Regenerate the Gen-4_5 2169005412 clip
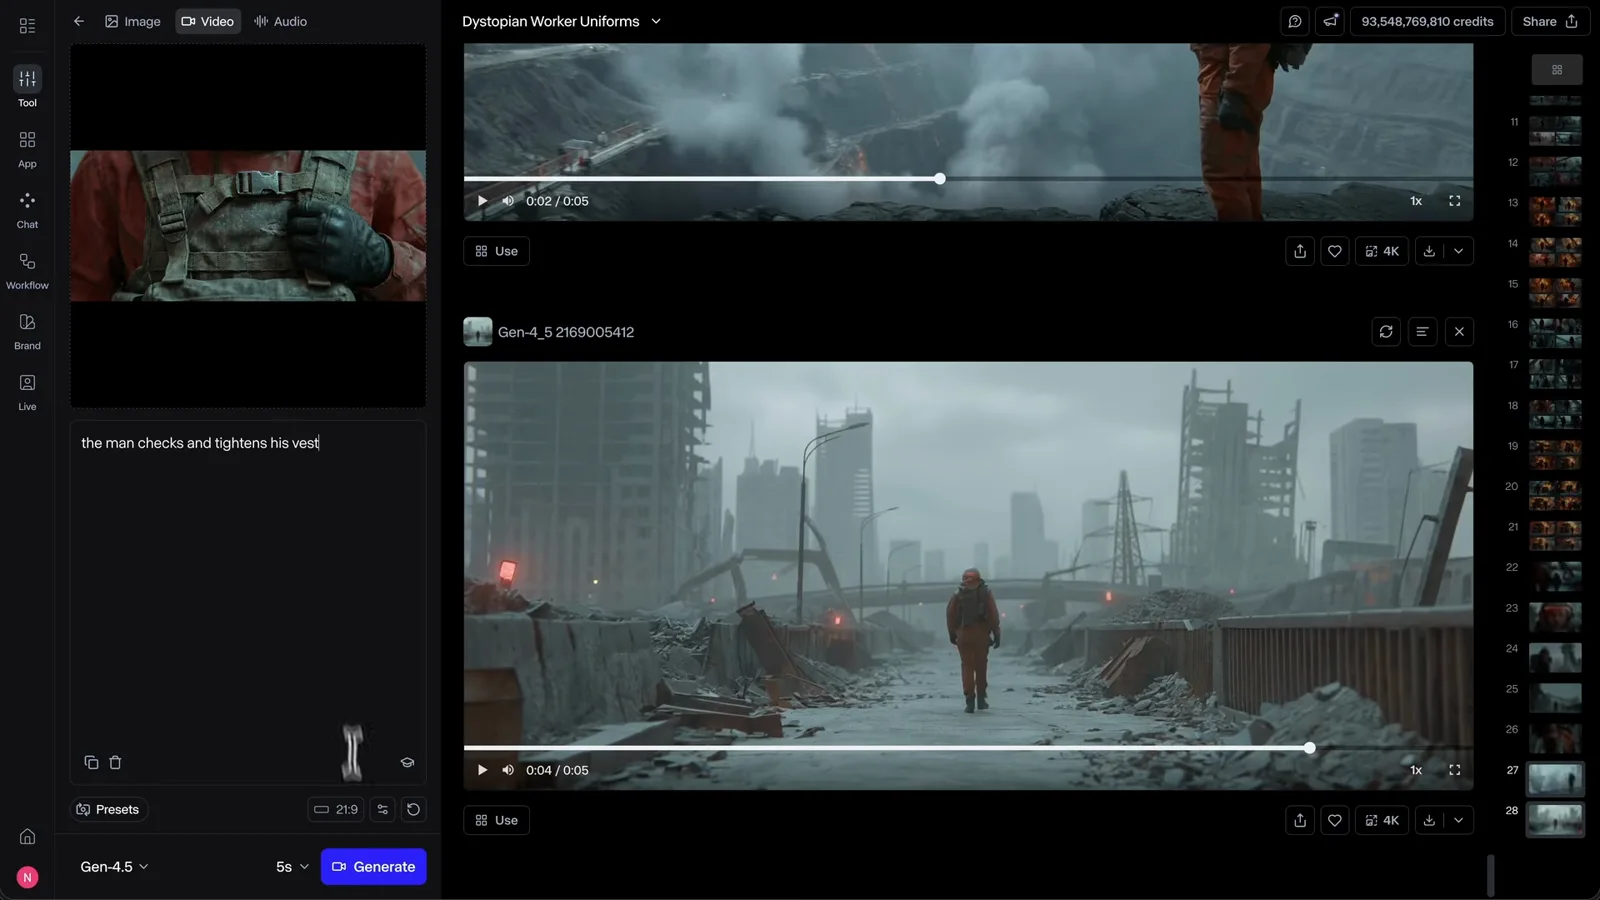Screen dimensions: 1600x900 point(1386,332)
